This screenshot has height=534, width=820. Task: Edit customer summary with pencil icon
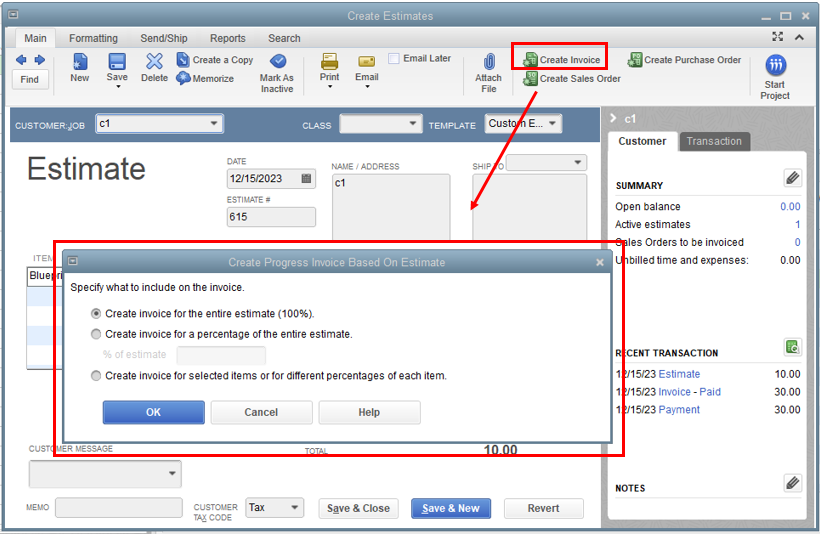792,178
